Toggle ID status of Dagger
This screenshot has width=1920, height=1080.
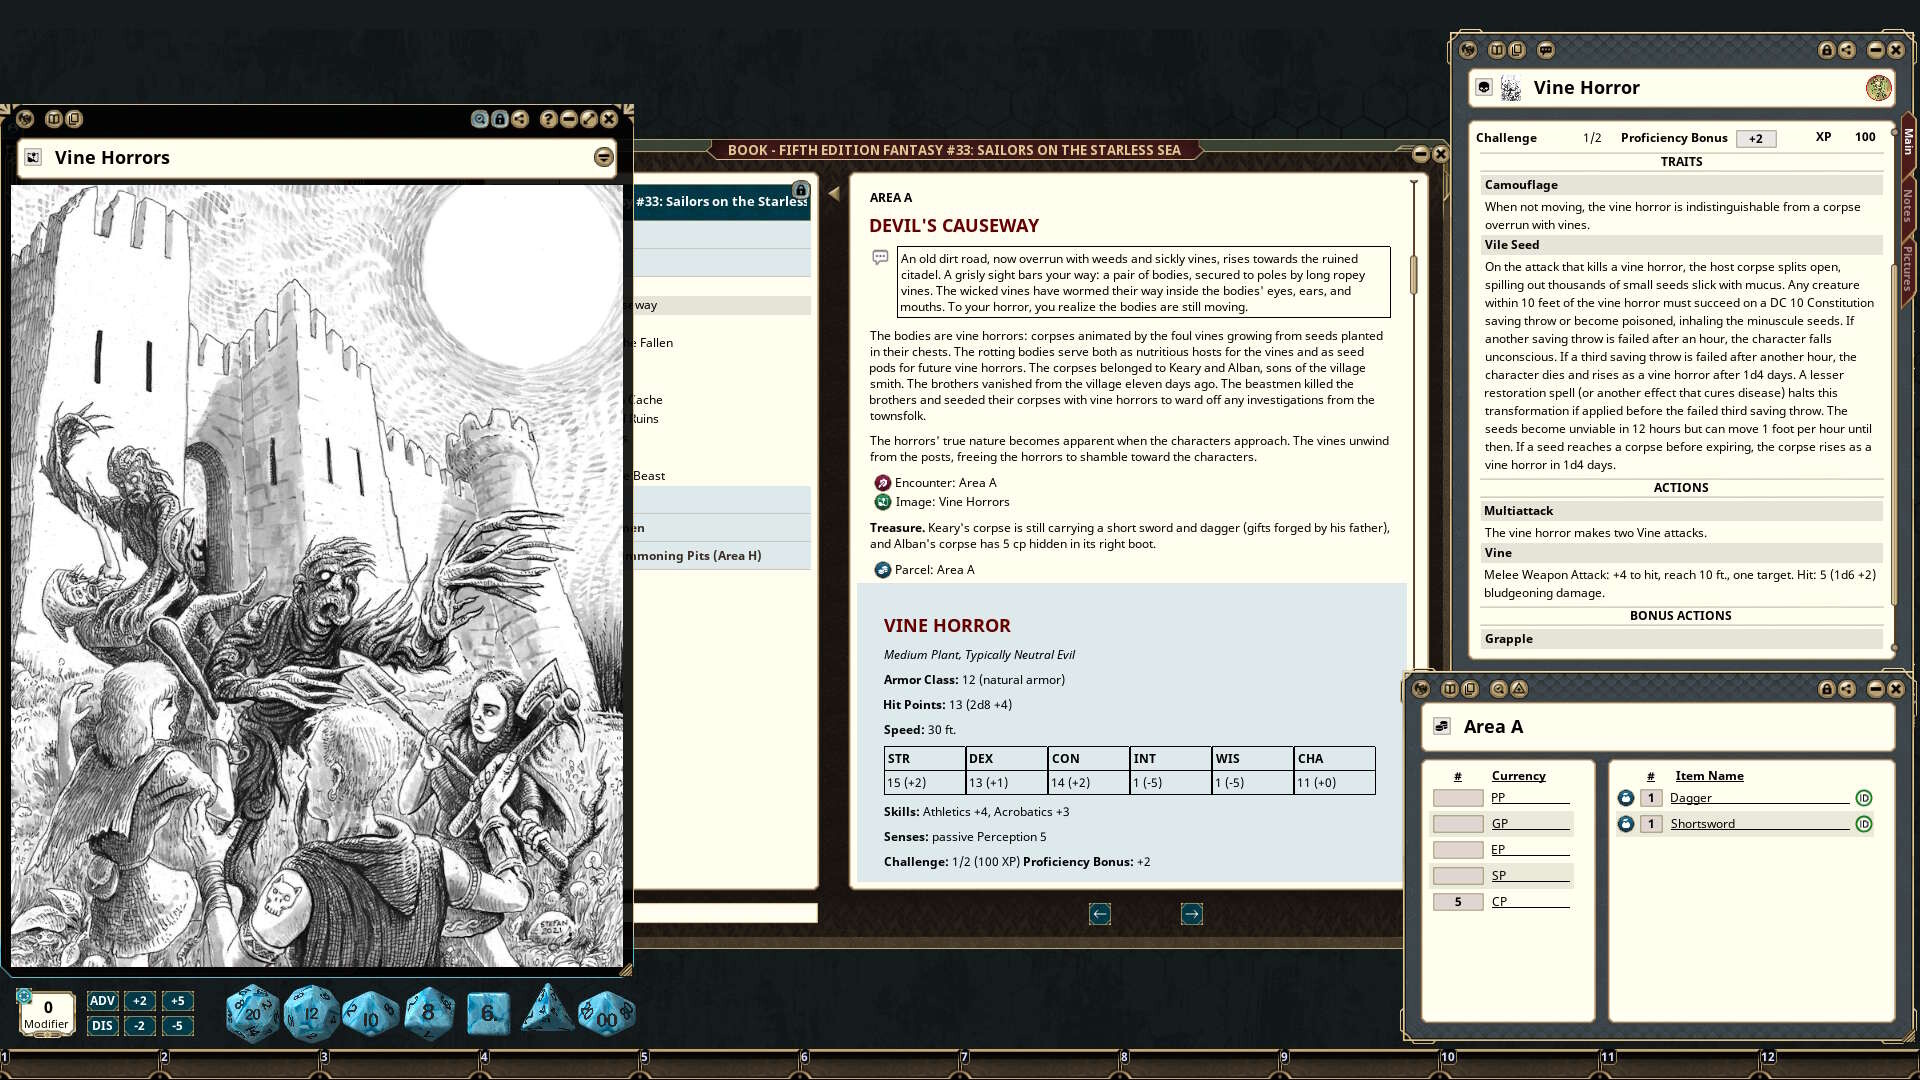1864,798
